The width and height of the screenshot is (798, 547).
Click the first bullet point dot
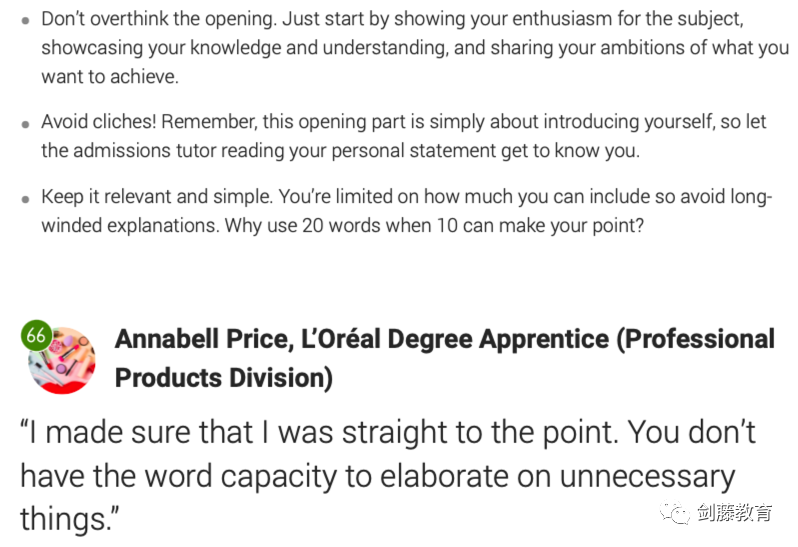(x=25, y=21)
